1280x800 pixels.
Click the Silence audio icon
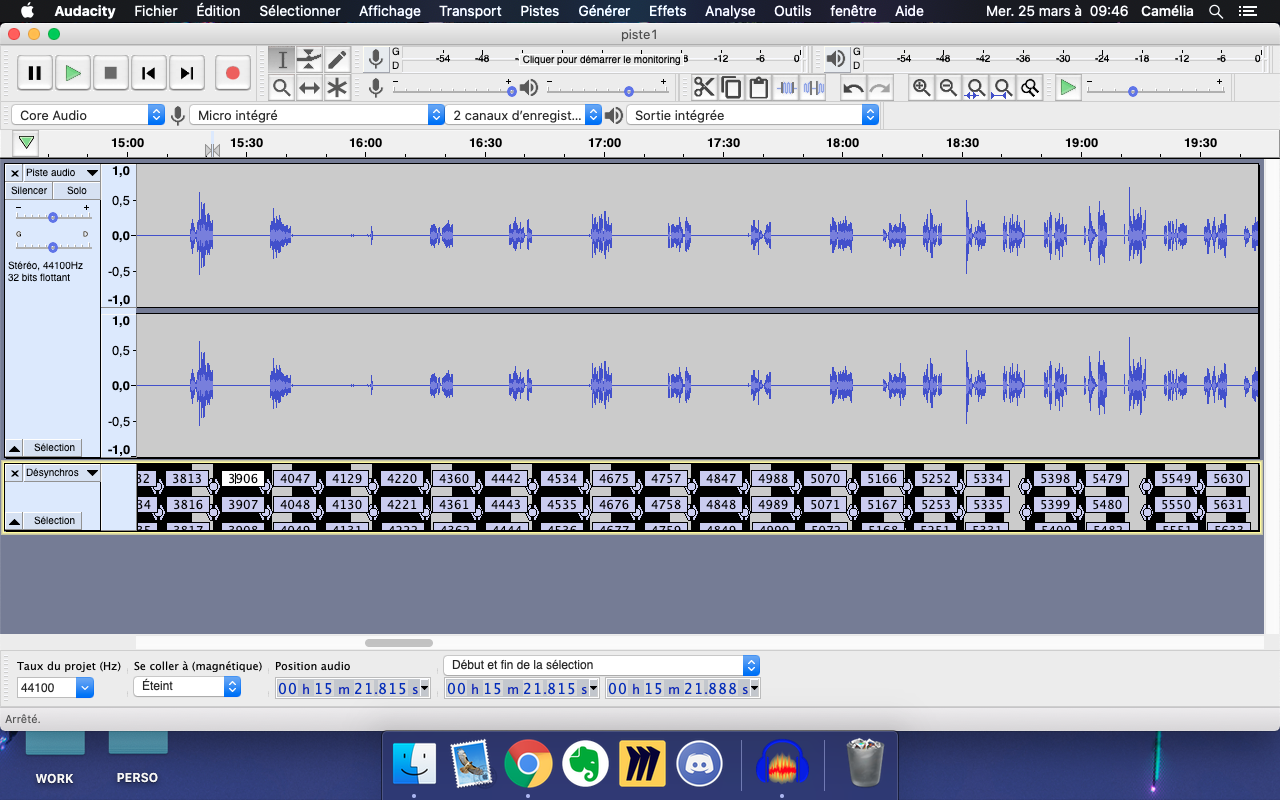point(813,88)
